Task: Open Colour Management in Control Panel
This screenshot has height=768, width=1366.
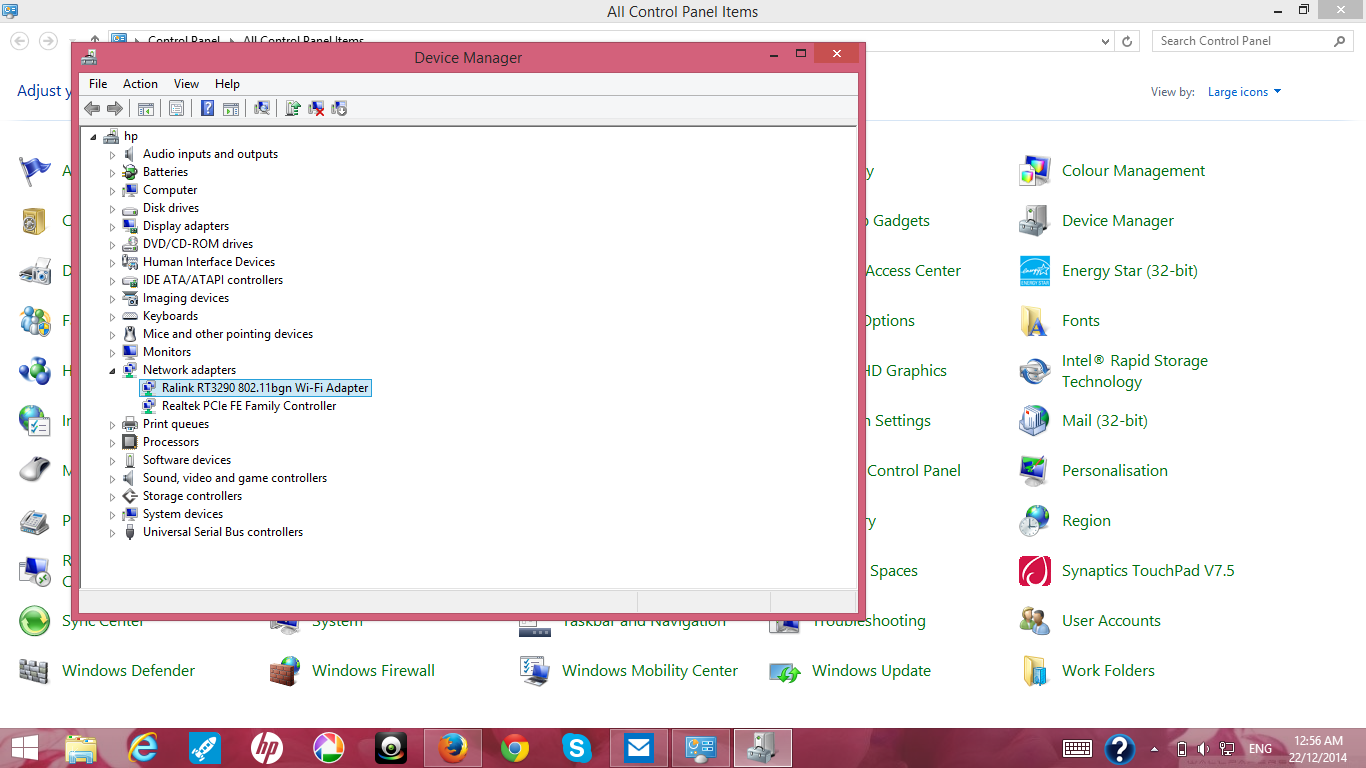Action: tap(1134, 171)
